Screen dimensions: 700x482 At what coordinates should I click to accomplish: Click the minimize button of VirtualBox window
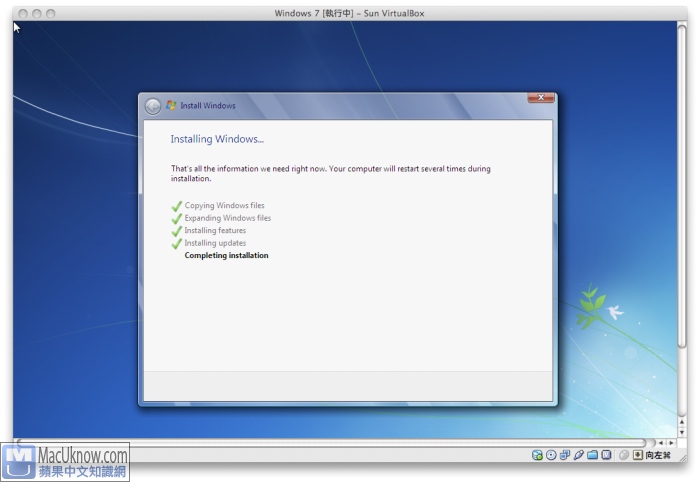point(37,14)
